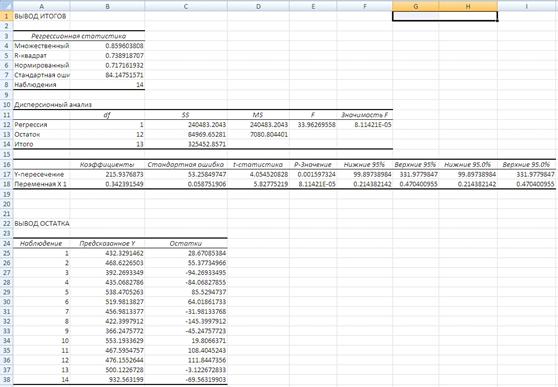Select Стандартная ошибка header in row 16

point(186,164)
